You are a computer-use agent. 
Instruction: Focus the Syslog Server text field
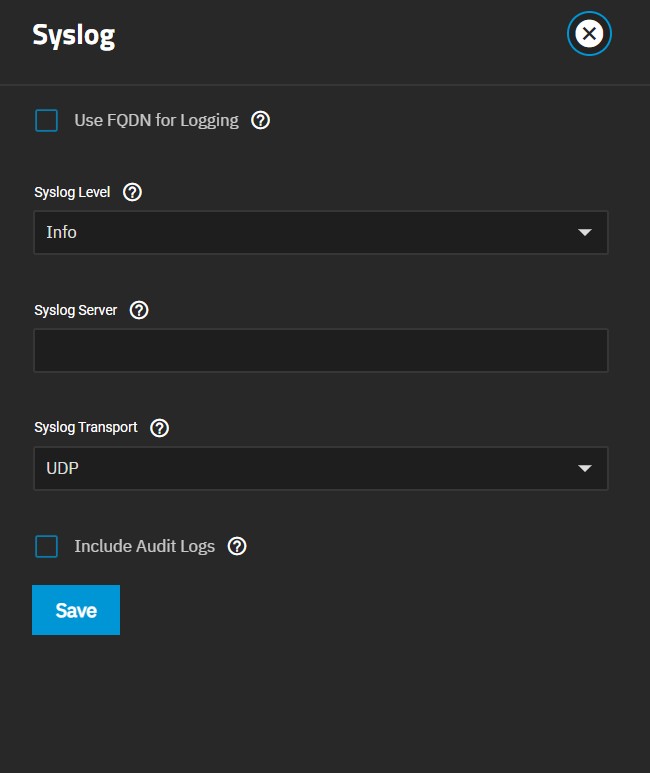point(321,351)
